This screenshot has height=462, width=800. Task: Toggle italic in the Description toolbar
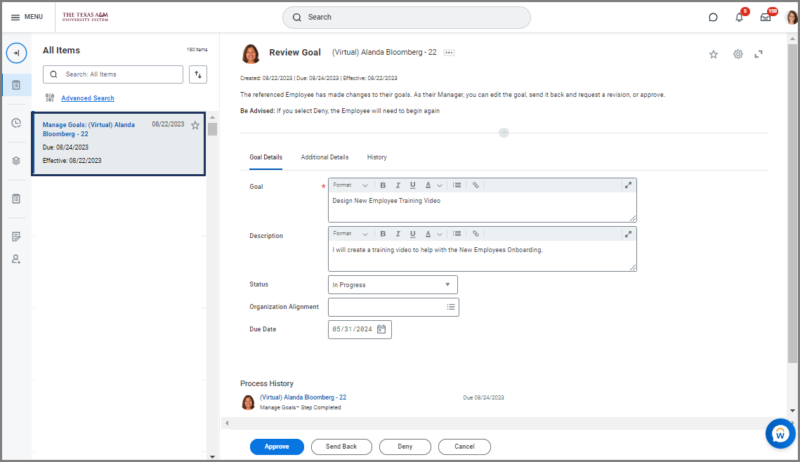pos(397,233)
